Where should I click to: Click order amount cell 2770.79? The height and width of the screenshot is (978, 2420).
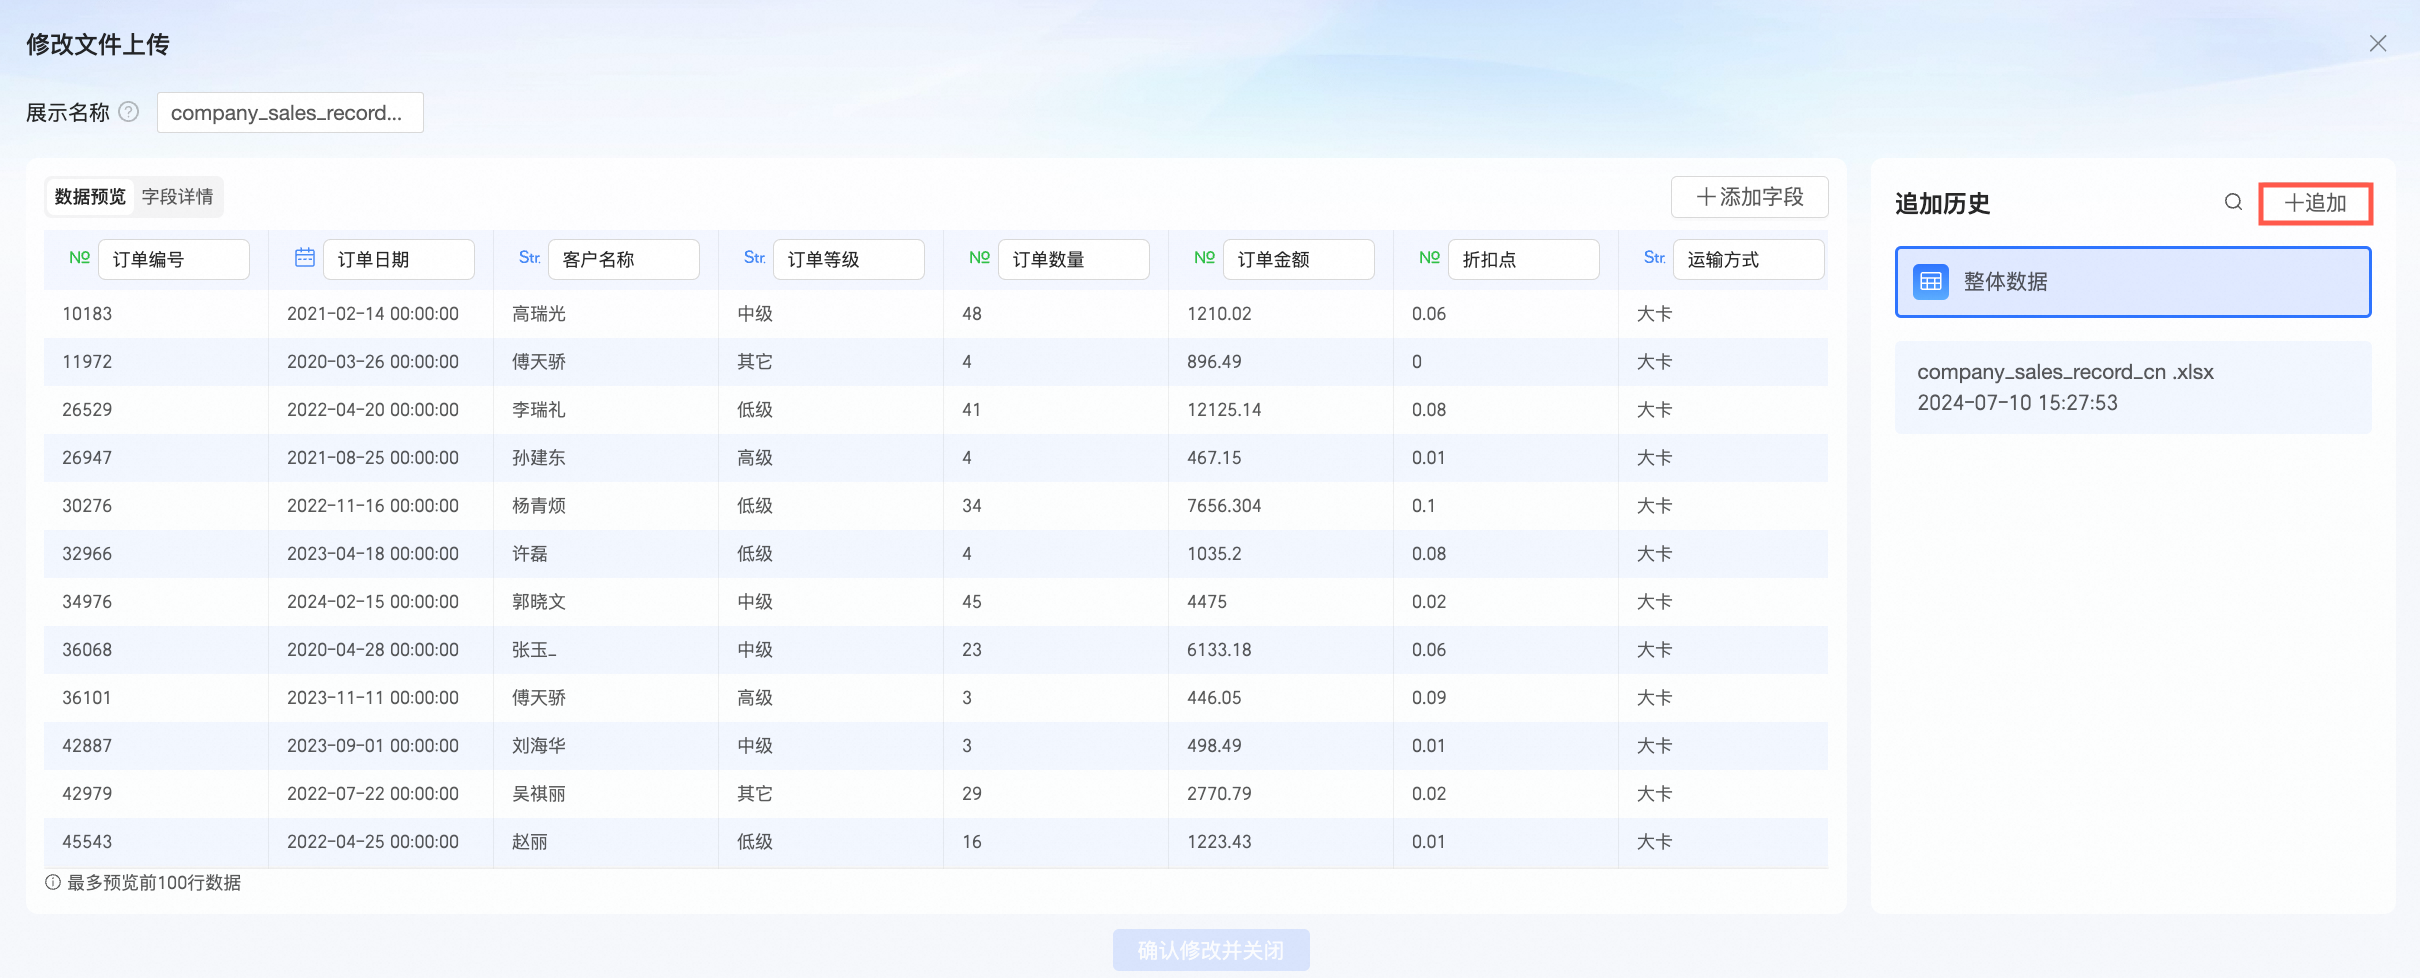click(x=1219, y=794)
